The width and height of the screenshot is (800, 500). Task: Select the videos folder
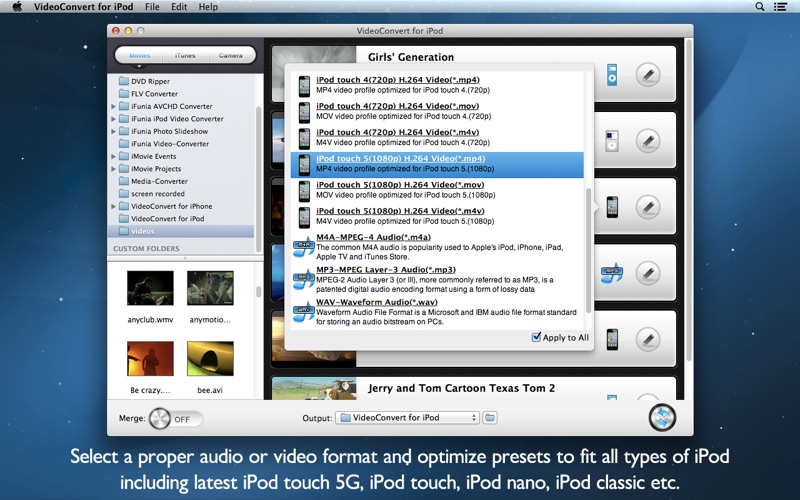(181, 231)
